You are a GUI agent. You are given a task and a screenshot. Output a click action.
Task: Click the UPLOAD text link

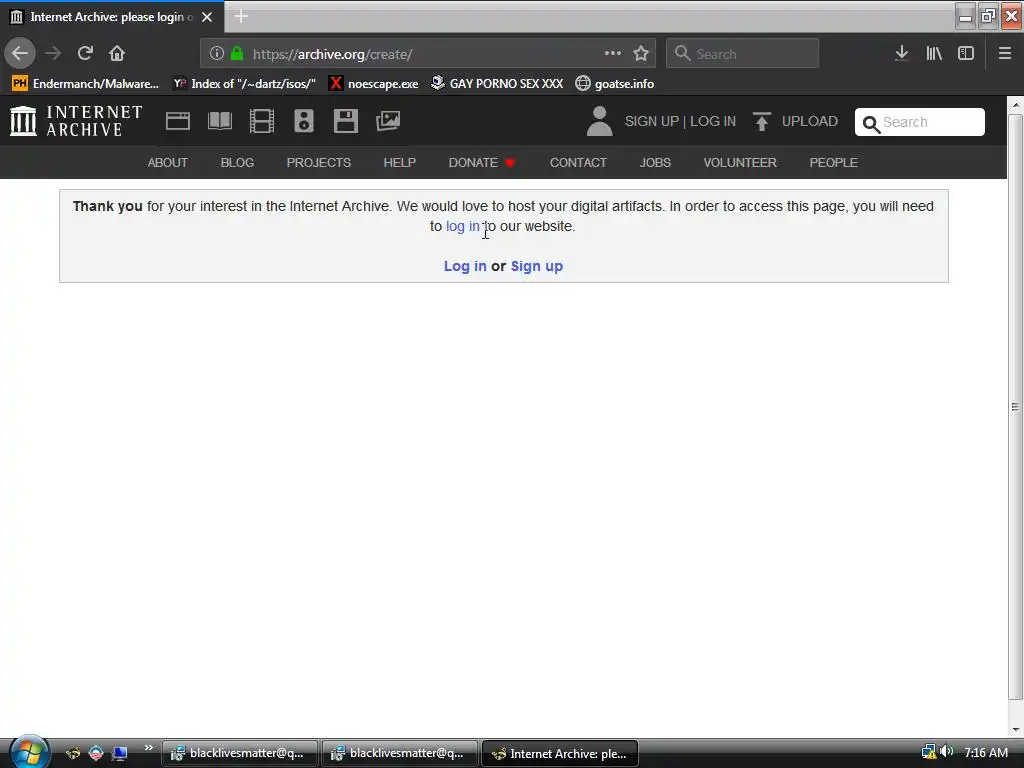pyautogui.click(x=810, y=121)
